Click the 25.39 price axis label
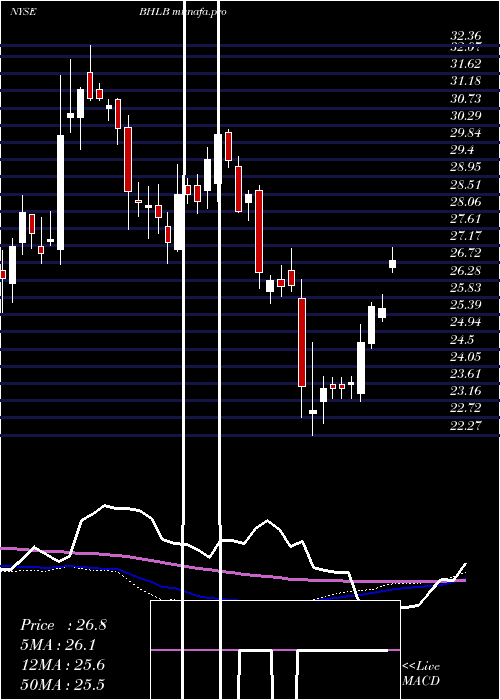This screenshot has height=700, width=500. pos(466,305)
